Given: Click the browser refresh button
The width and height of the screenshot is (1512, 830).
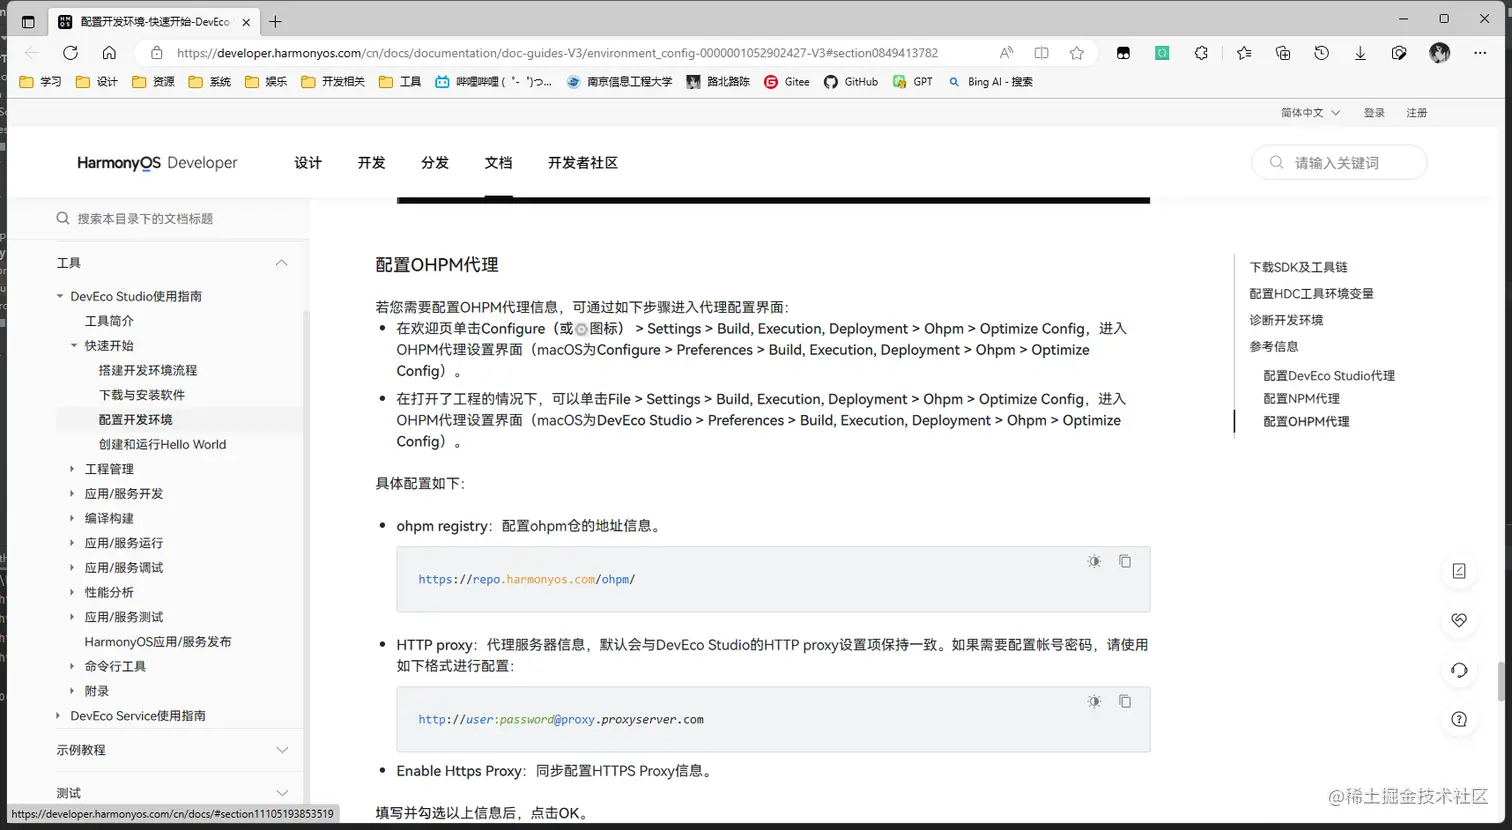Looking at the screenshot, I should (x=70, y=53).
